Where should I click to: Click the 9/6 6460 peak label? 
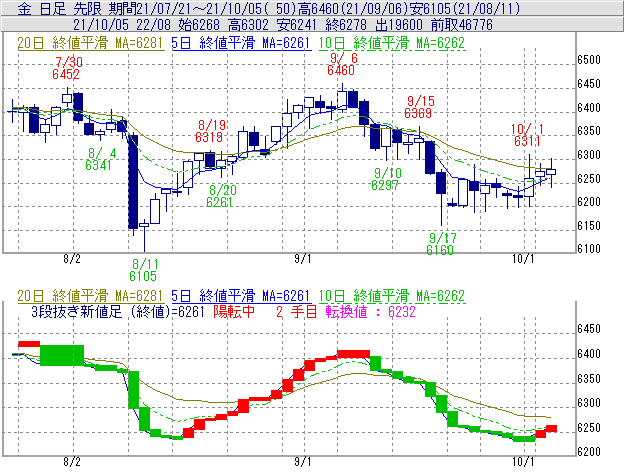pos(341,64)
